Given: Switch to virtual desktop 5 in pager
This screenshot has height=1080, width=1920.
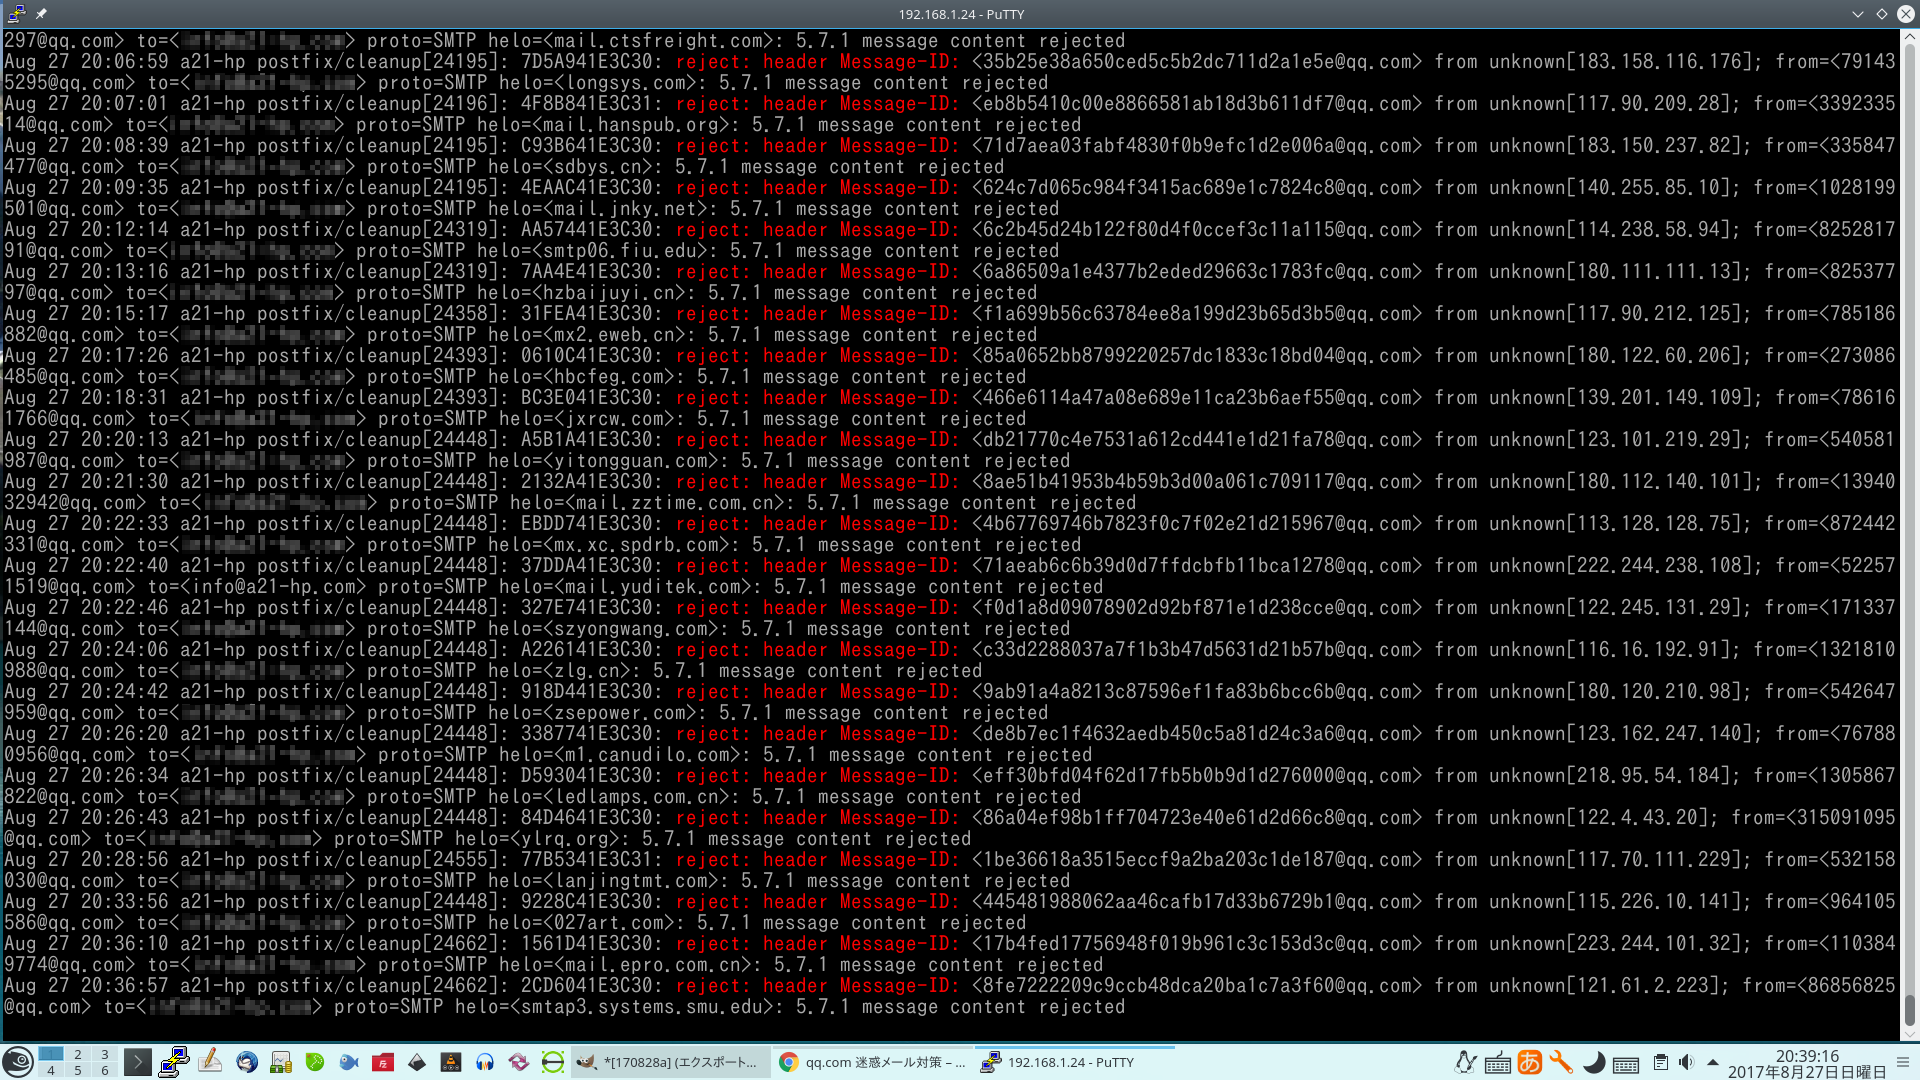Looking at the screenshot, I should point(78,1070).
